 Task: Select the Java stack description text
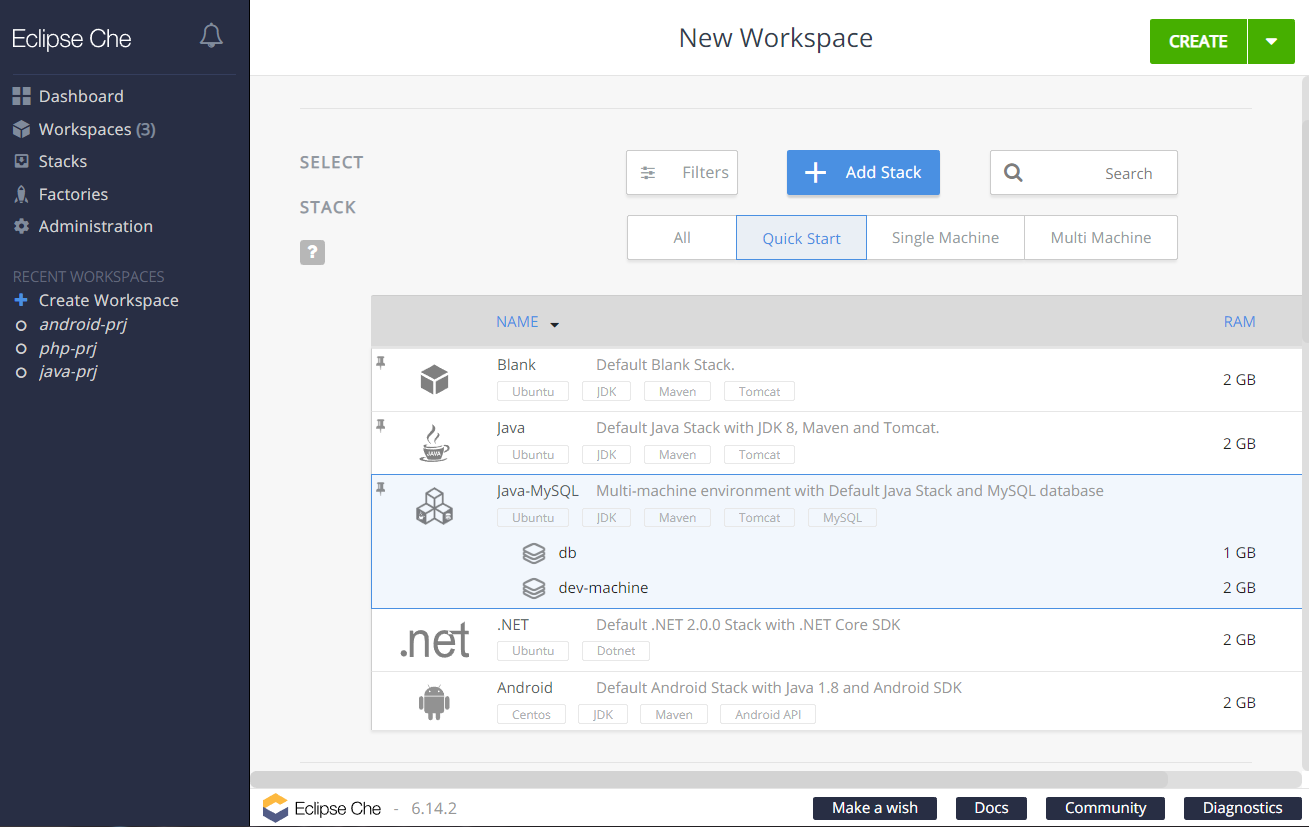767,428
